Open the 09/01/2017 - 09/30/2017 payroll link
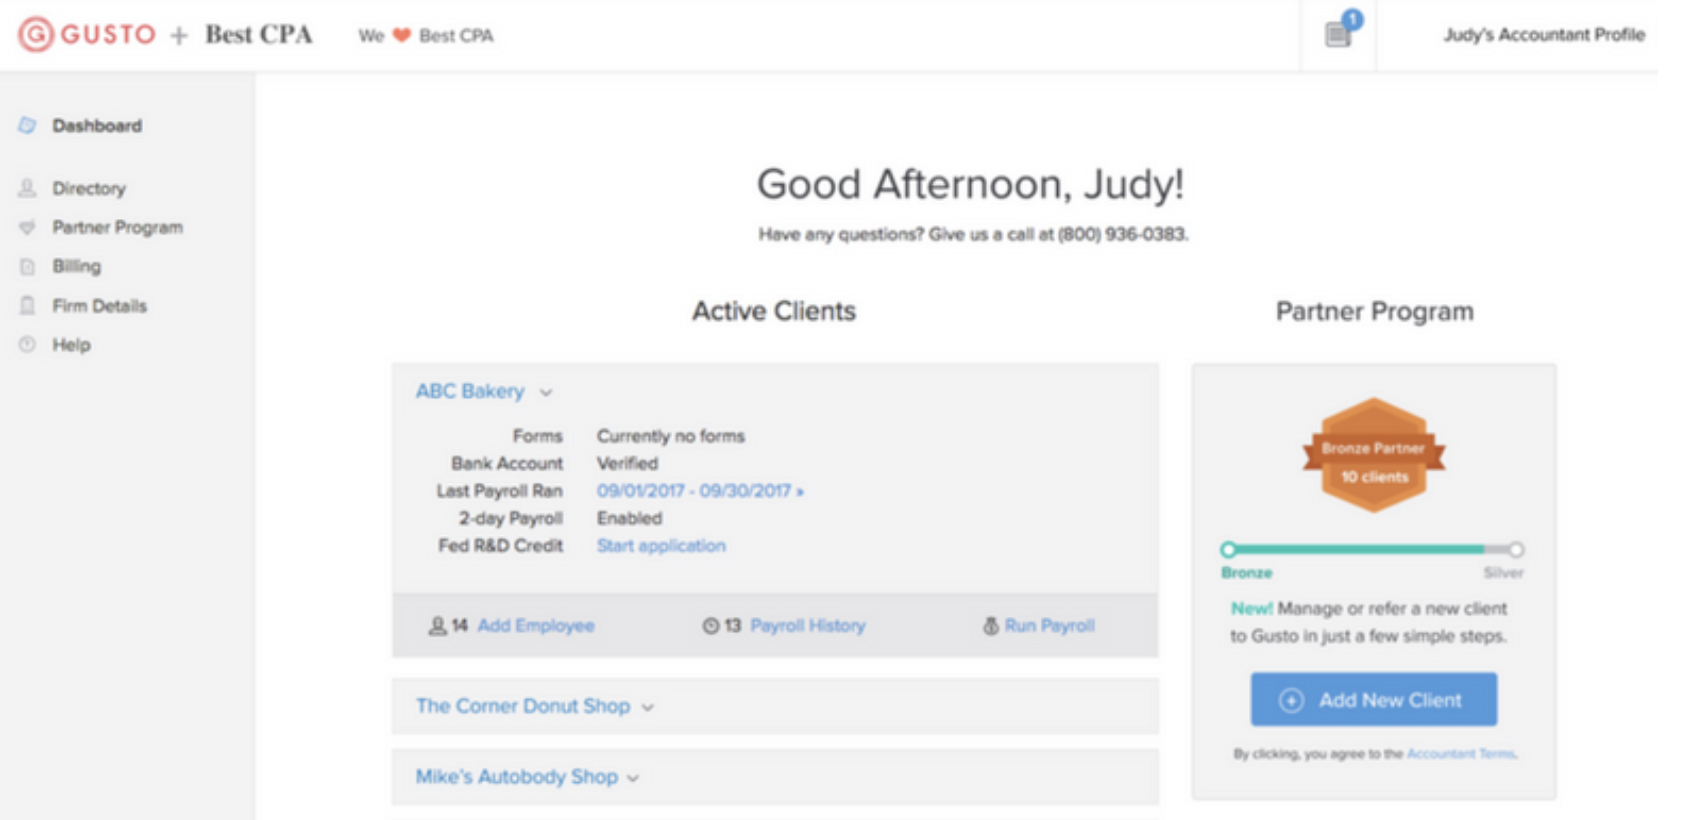Image resolution: width=1702 pixels, height=820 pixels. point(700,491)
